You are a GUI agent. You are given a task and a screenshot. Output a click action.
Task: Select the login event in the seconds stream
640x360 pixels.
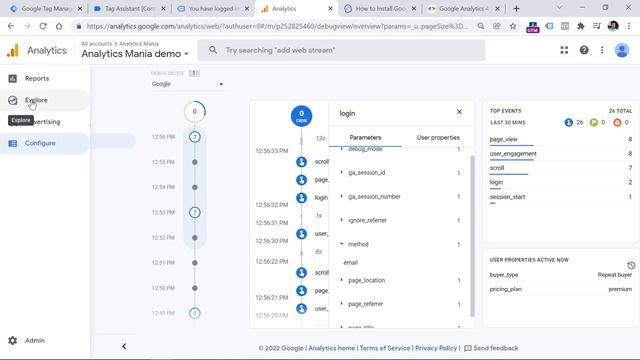click(x=302, y=198)
